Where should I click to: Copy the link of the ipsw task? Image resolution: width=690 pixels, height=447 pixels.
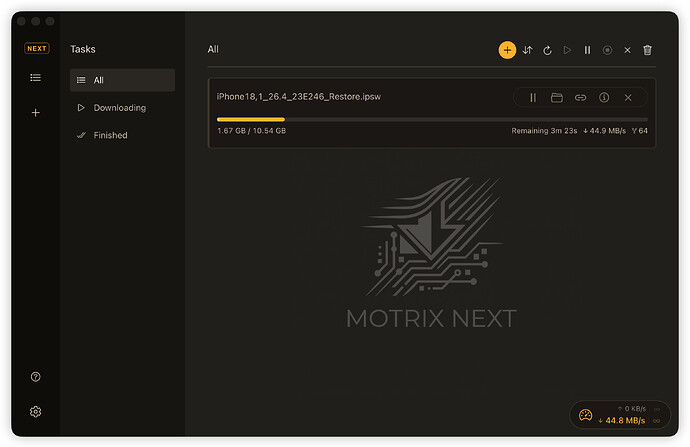(580, 98)
